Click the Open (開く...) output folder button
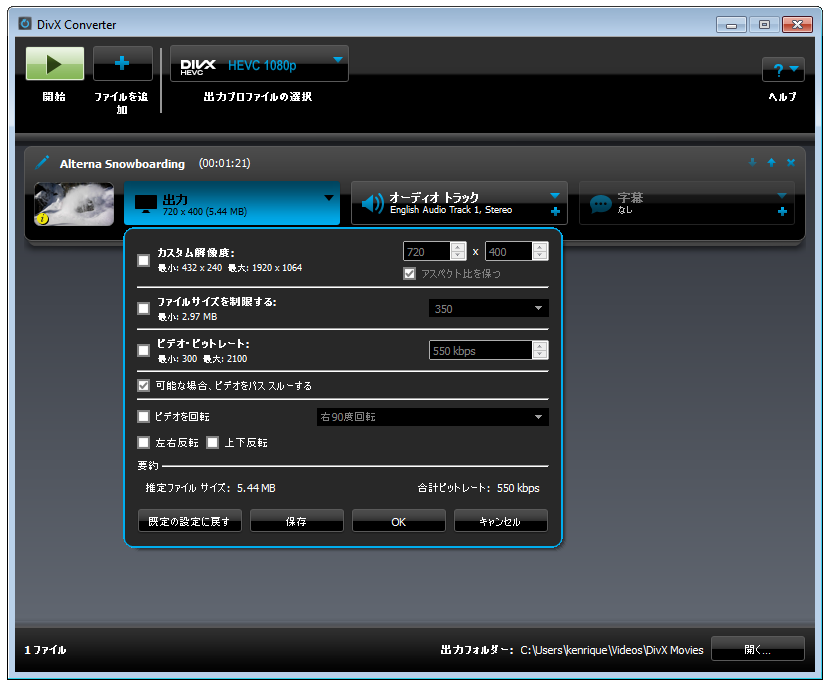This screenshot has height=690, width=834. click(757, 649)
